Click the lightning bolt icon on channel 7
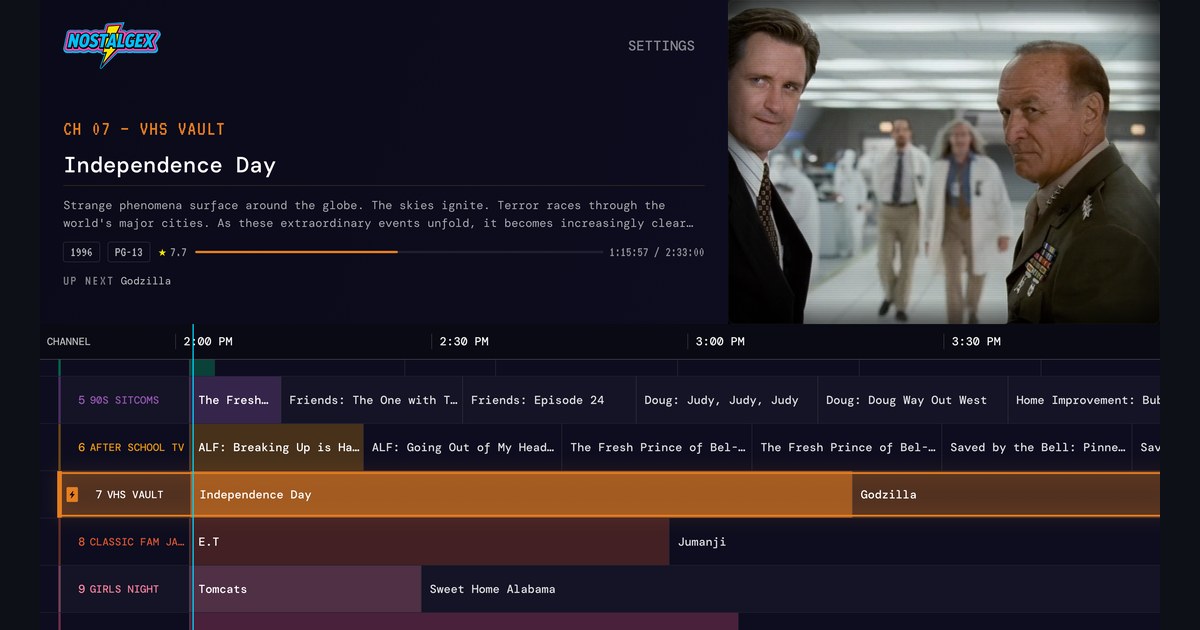 (x=72, y=494)
